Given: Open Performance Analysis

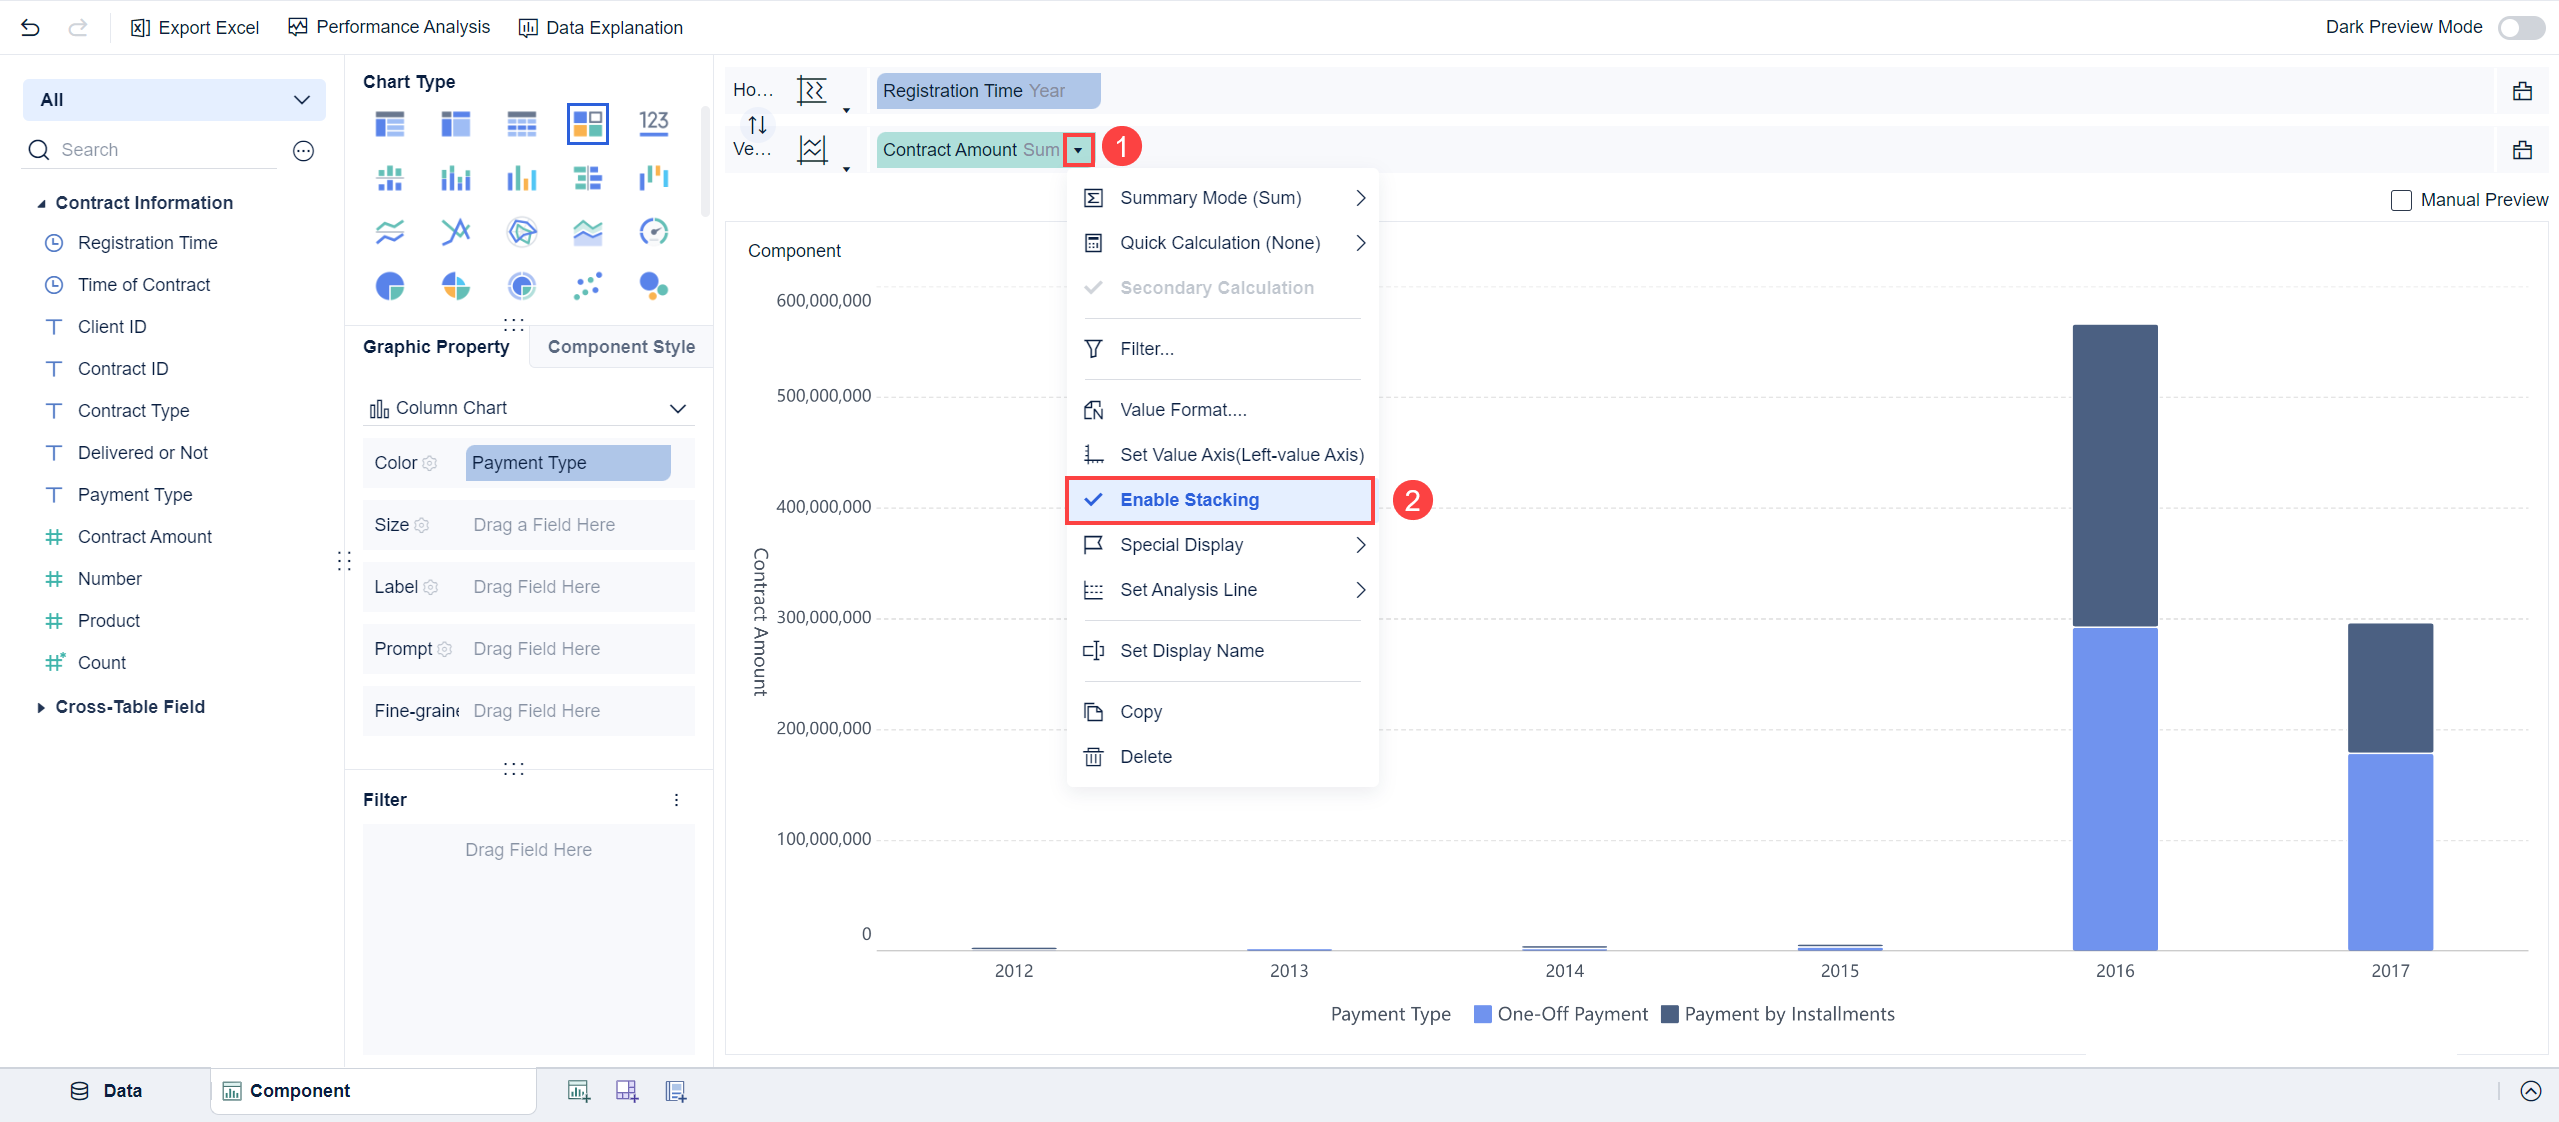Looking at the screenshot, I should [389, 27].
